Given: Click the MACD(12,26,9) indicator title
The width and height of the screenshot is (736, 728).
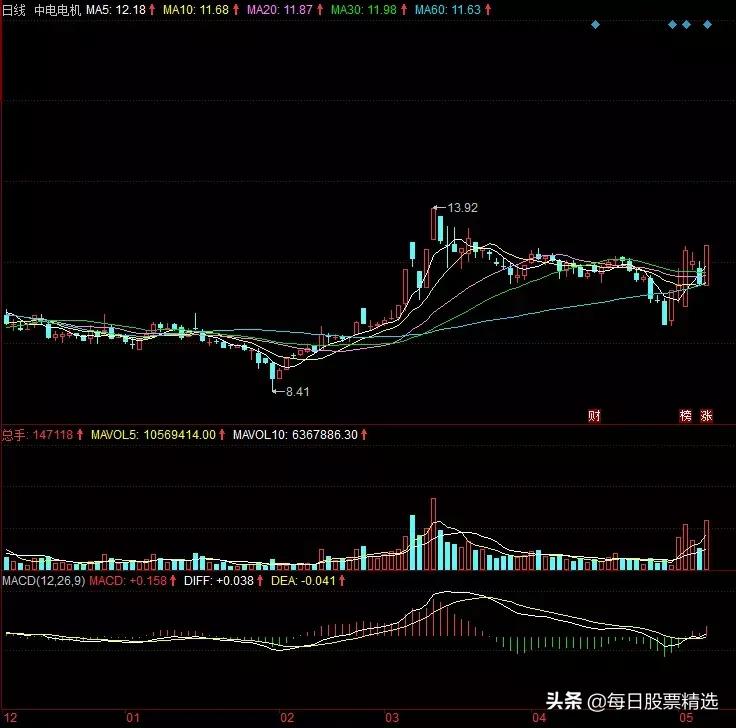Looking at the screenshot, I should pos(44,581).
